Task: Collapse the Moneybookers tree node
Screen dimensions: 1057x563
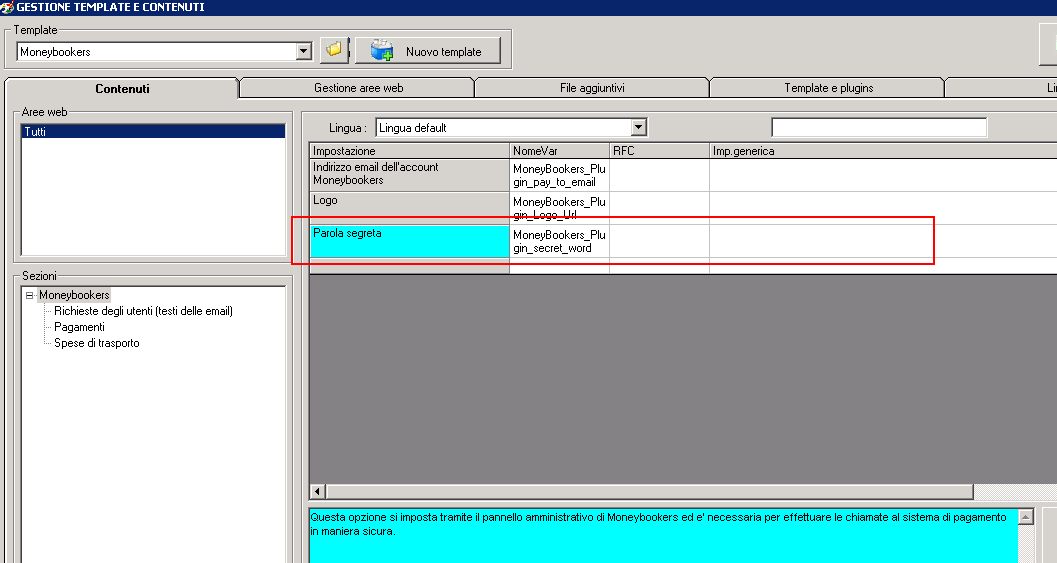Action: (x=30, y=295)
